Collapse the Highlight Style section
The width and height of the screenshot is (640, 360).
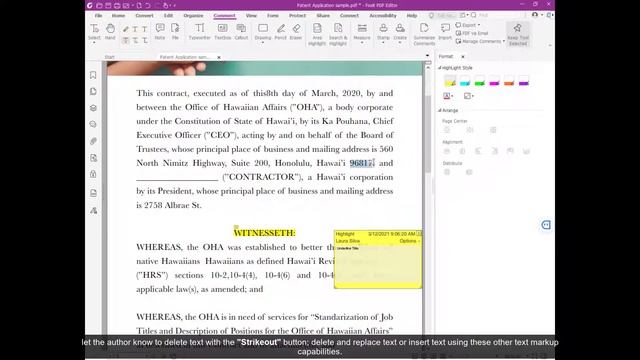(440, 68)
